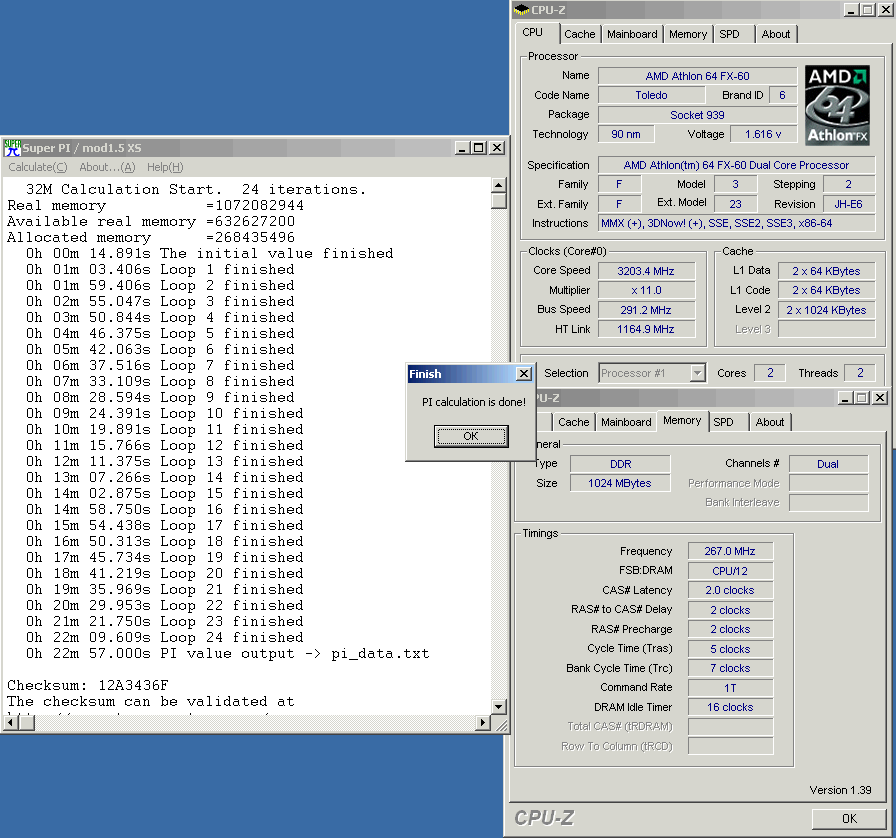Click OK in the Finish dialog
Image resolution: width=896 pixels, height=838 pixels.
[471, 436]
